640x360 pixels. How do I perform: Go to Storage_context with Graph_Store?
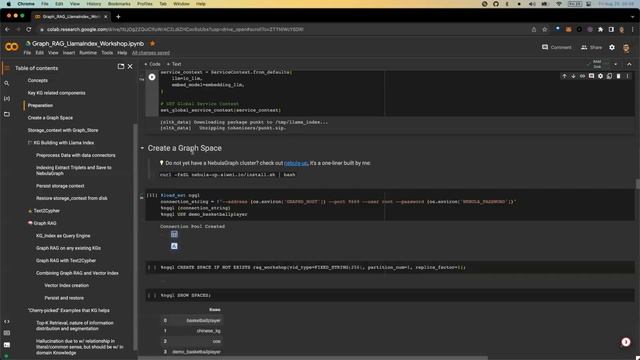click(x=63, y=130)
